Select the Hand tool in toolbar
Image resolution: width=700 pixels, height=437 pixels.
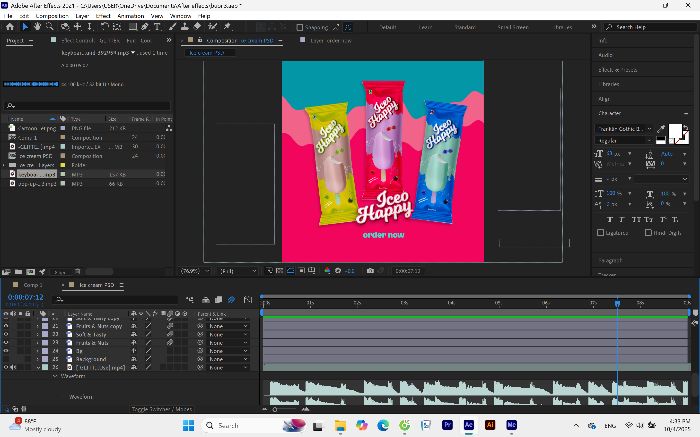[37, 27]
